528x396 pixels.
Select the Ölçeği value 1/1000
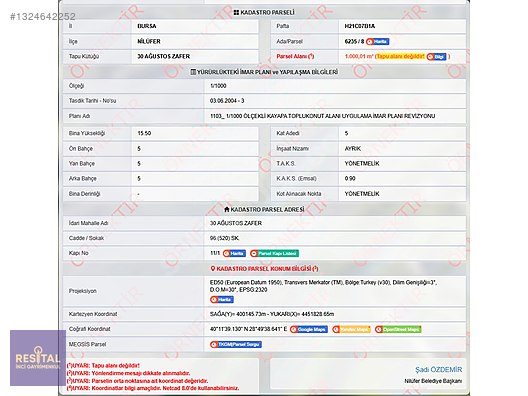(218, 86)
